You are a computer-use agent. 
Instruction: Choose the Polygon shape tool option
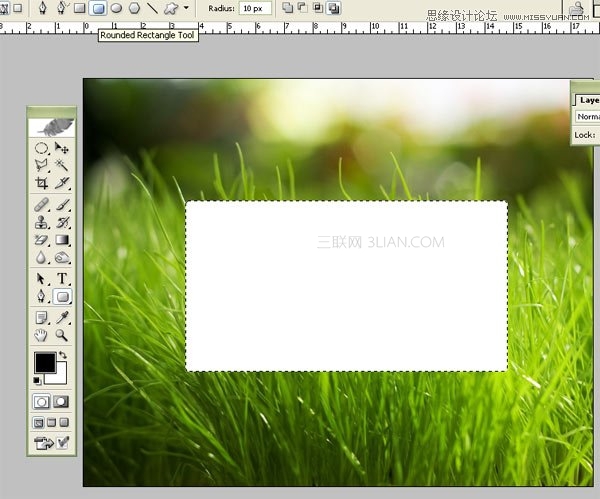(134, 8)
